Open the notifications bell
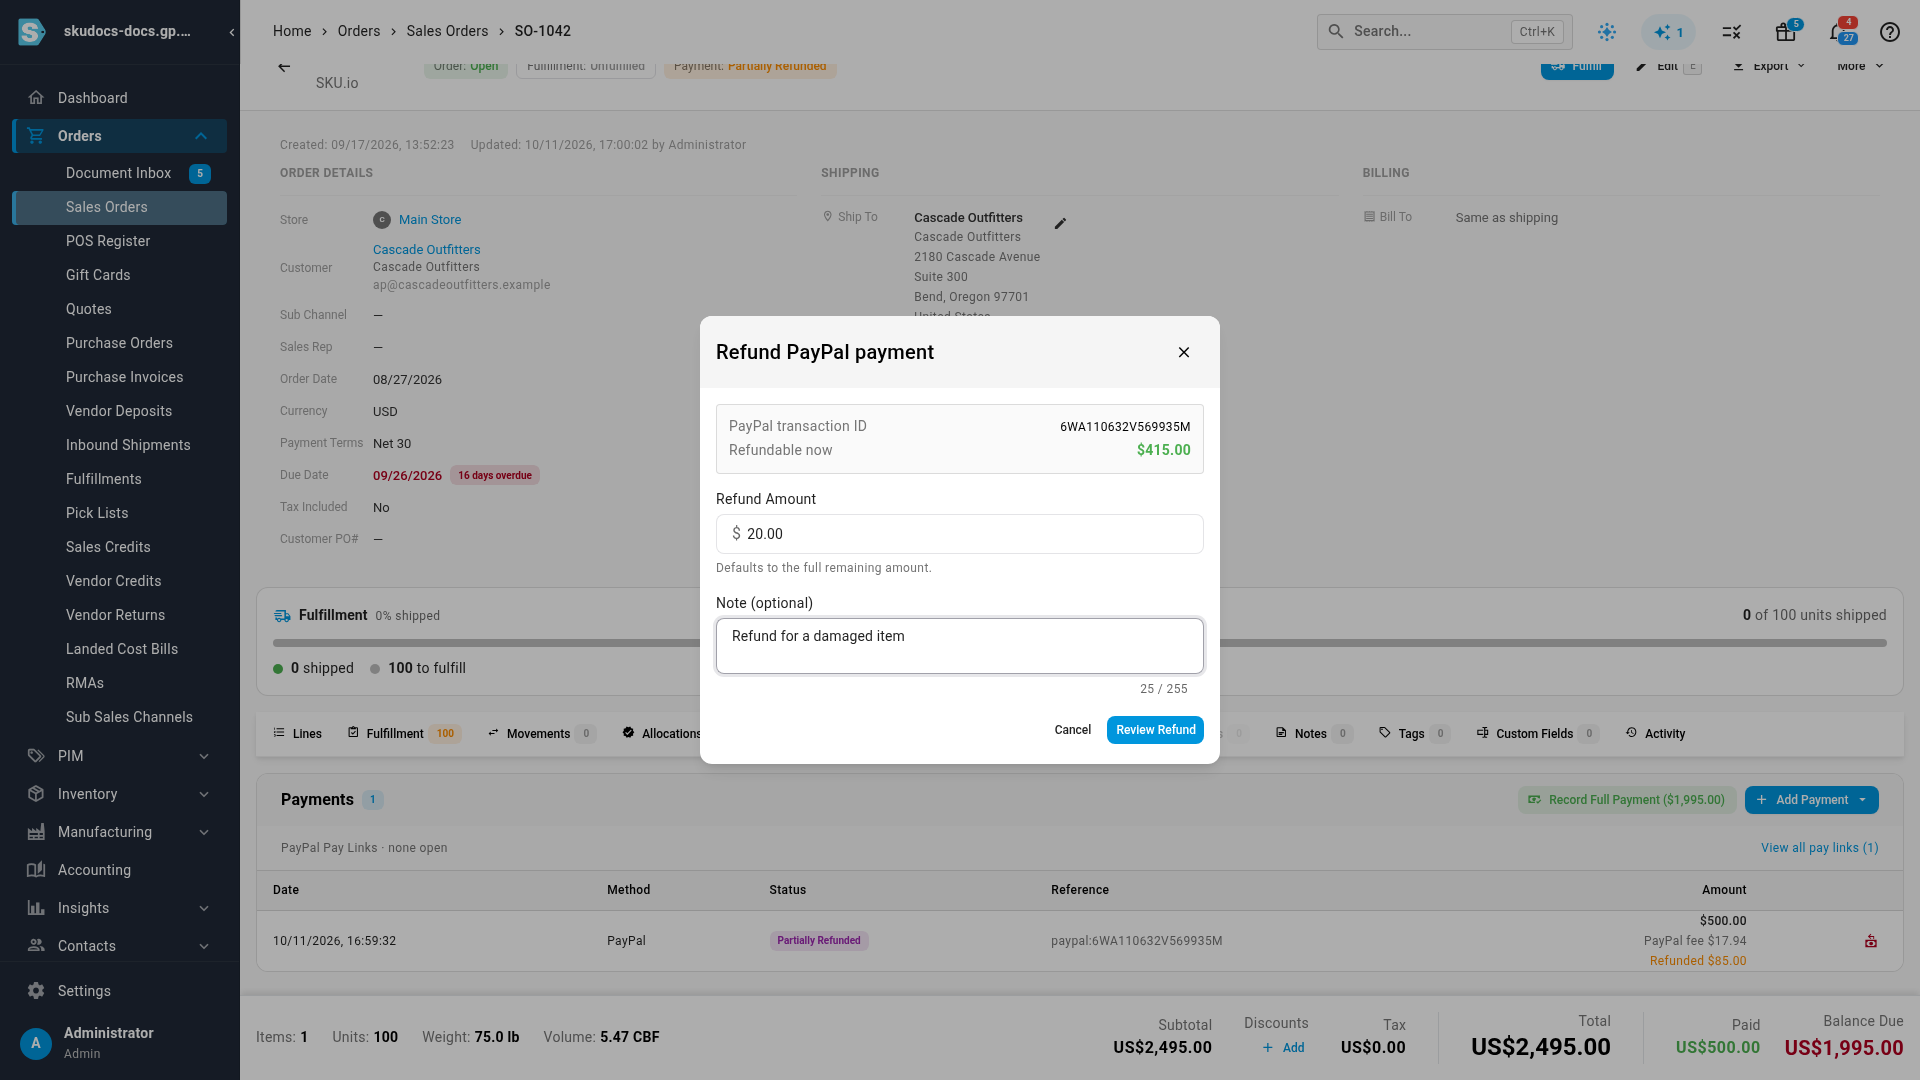1920x1080 pixels. point(1837,32)
